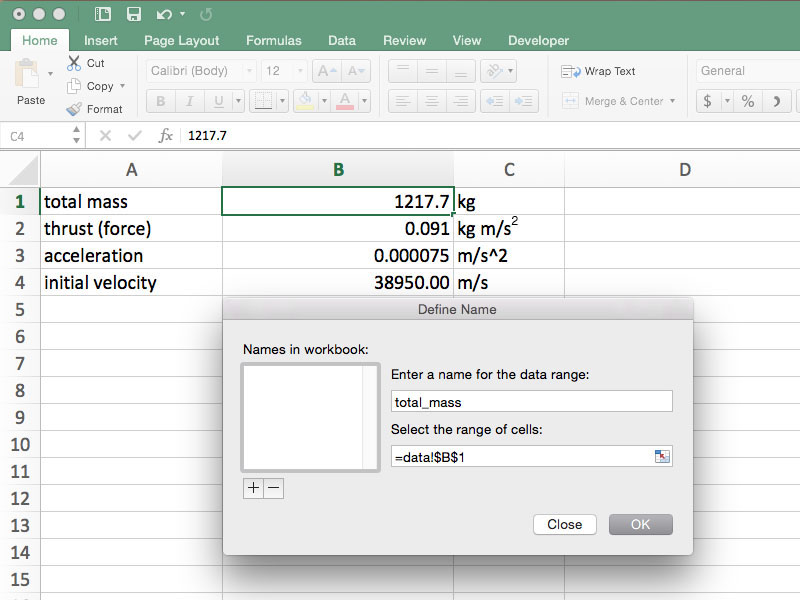The height and width of the screenshot is (600, 800).
Task: Click the Cut scissors icon
Action: pyautogui.click(x=75, y=63)
